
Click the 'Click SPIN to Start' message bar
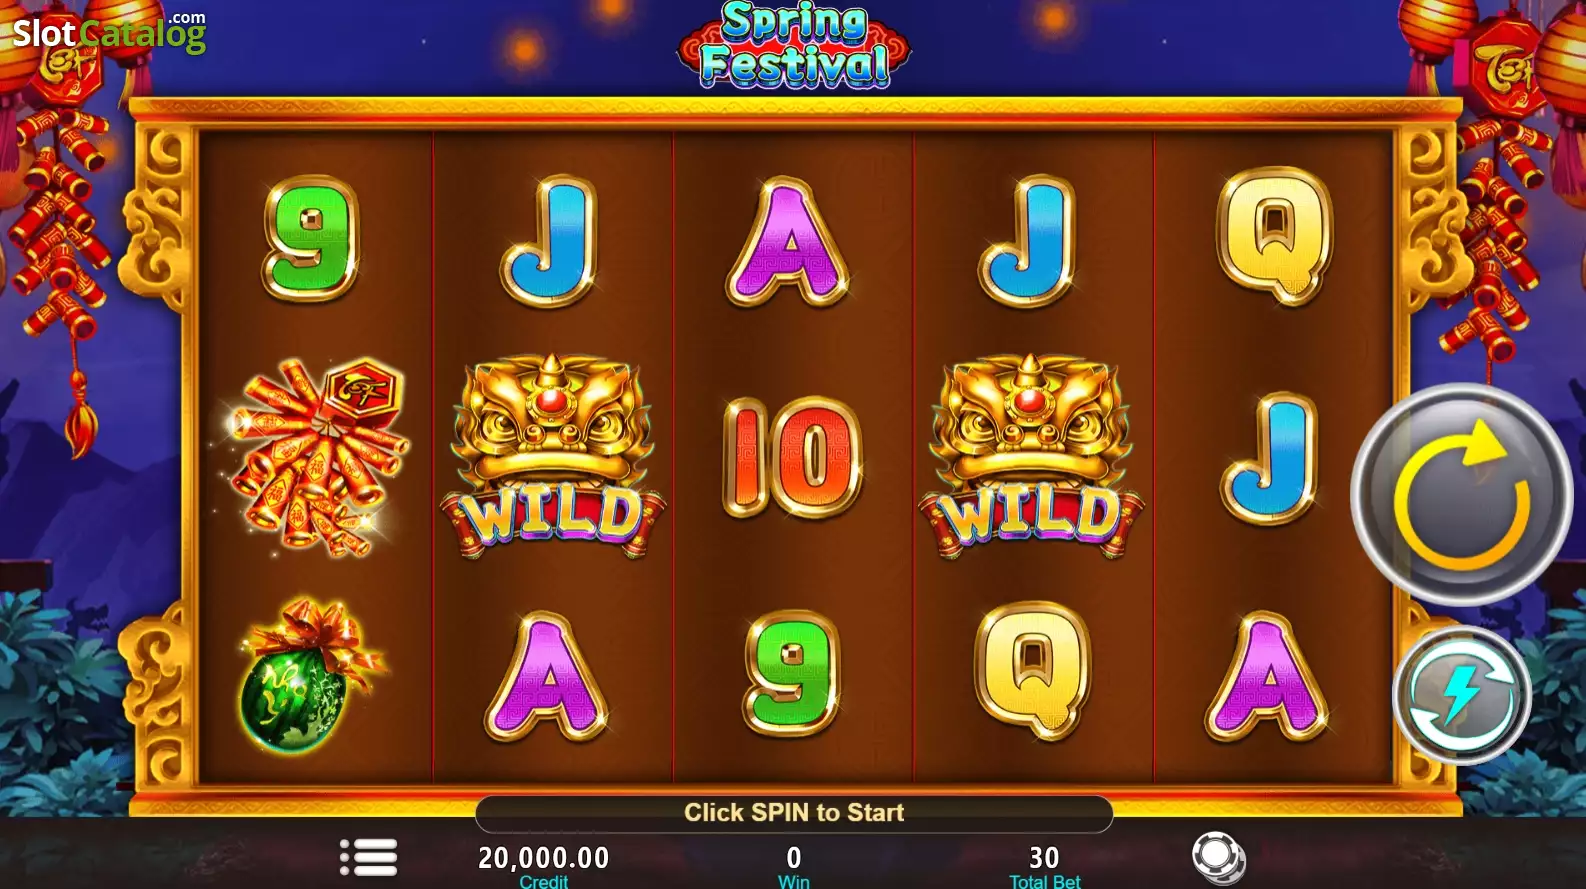794,813
